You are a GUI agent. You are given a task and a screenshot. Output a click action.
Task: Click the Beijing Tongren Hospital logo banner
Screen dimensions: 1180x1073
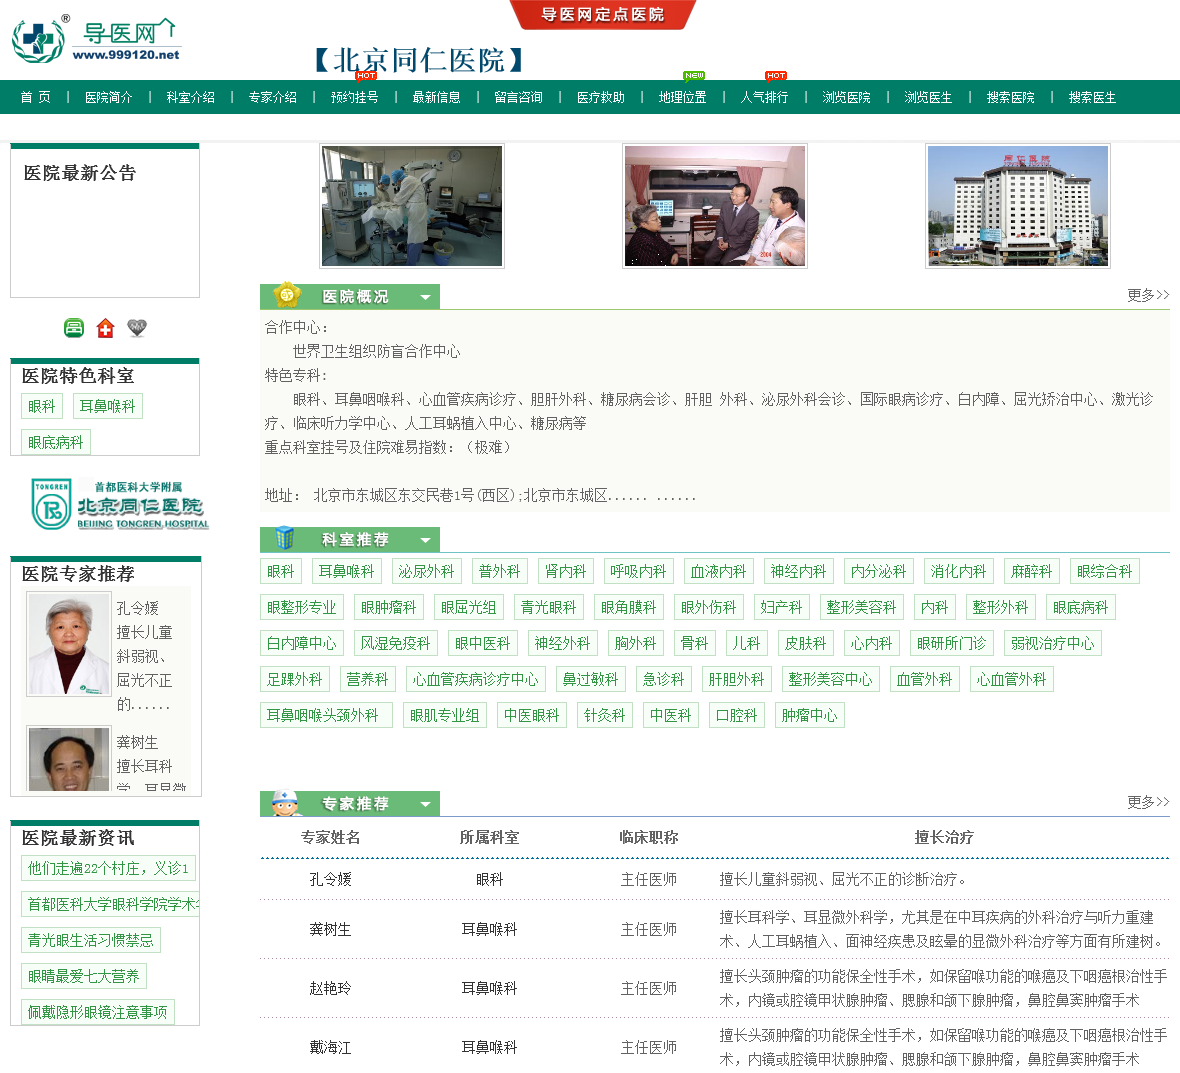pos(120,504)
